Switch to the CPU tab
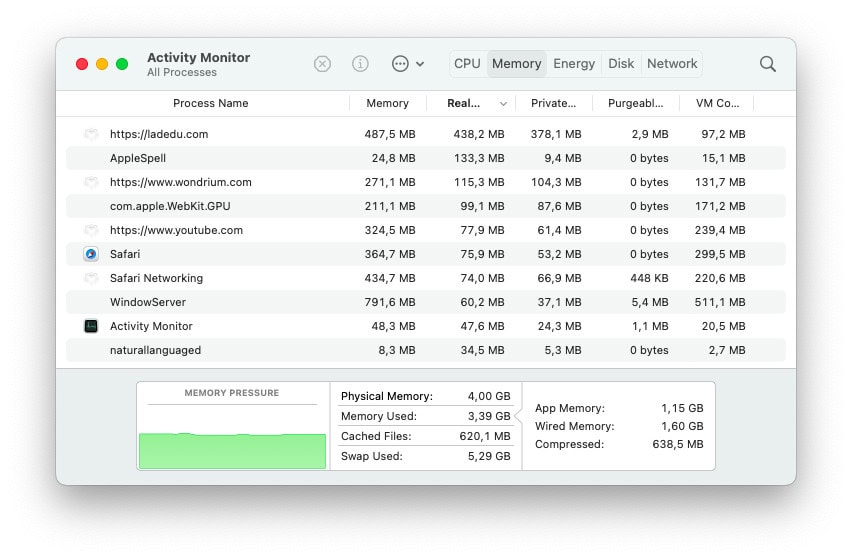The image size is (852, 559). [x=467, y=64]
